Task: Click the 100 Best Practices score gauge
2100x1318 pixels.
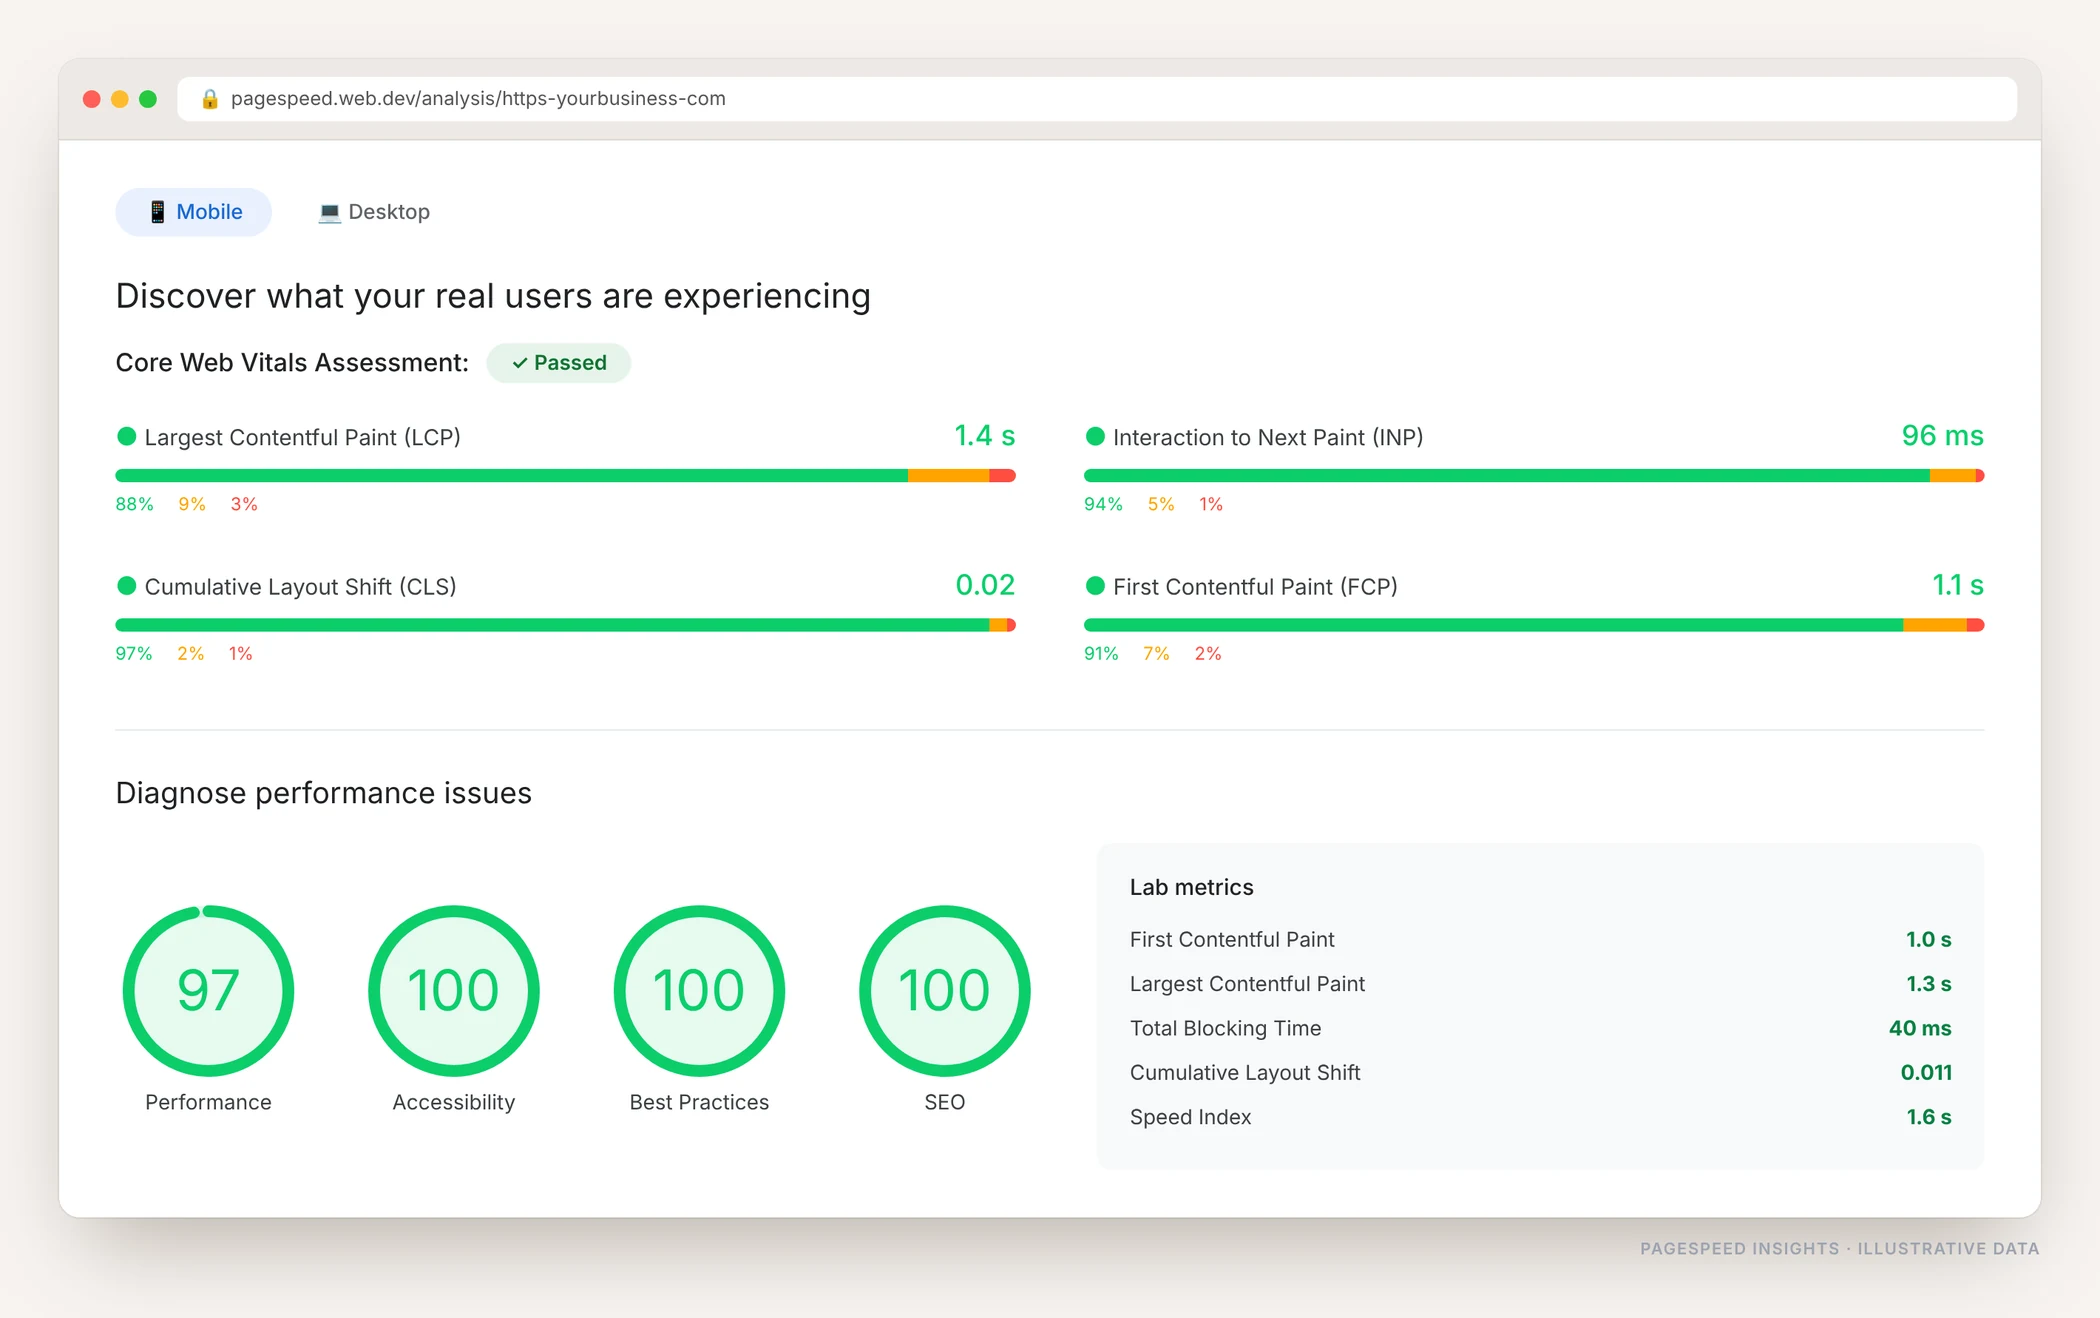Action: coord(699,991)
